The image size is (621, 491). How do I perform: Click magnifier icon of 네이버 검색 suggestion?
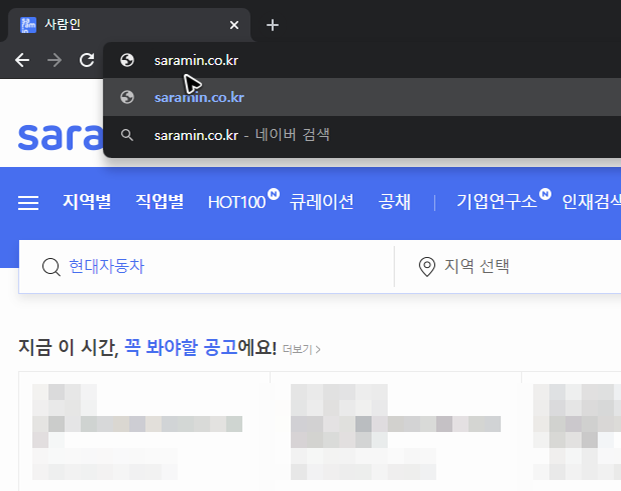point(127,135)
